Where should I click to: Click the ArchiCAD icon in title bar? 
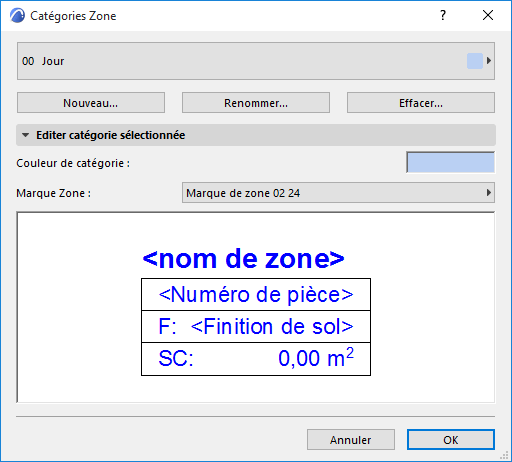(x=17, y=16)
